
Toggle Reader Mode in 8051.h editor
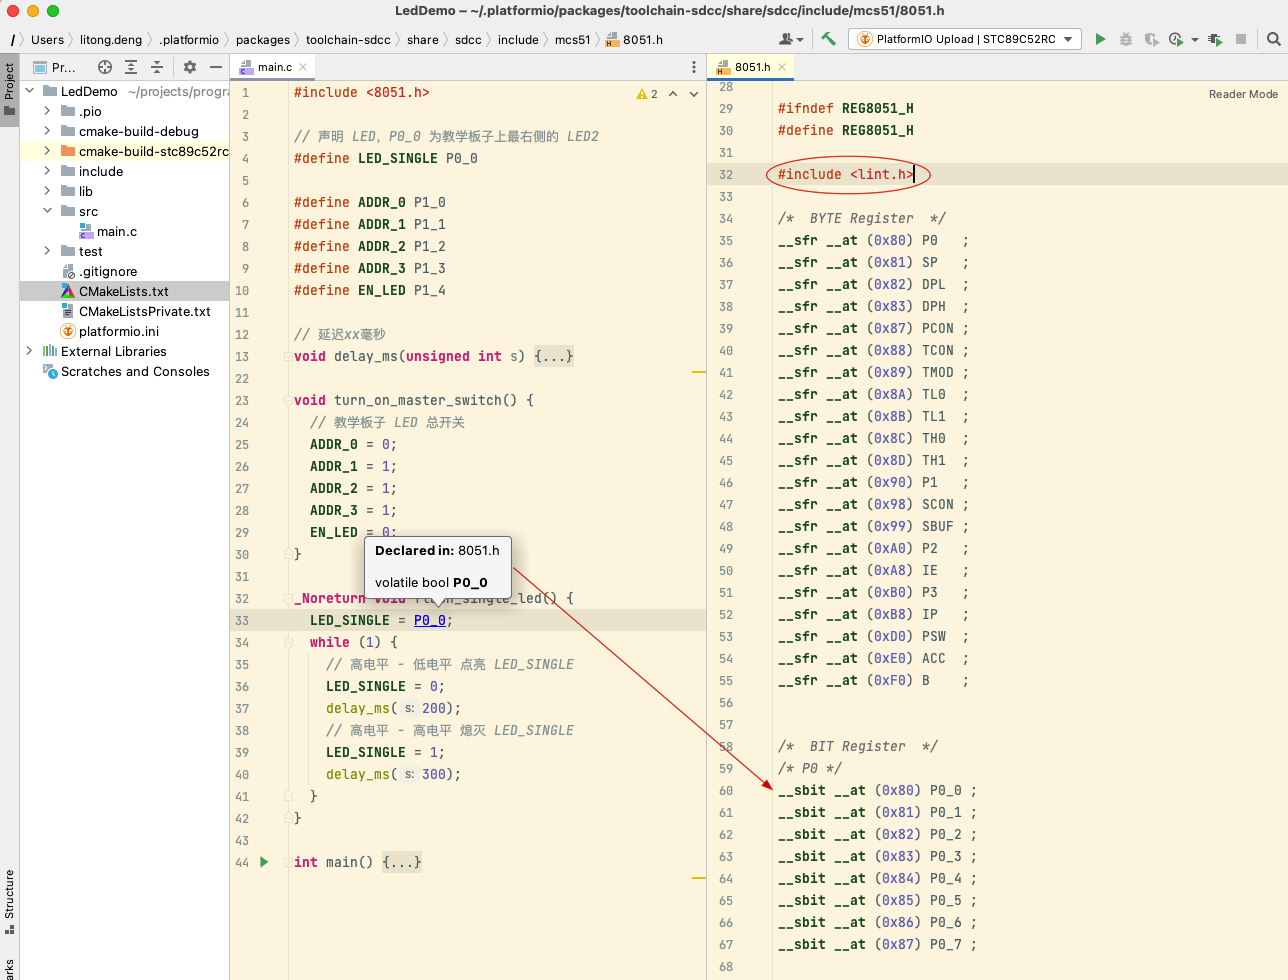coord(1242,94)
